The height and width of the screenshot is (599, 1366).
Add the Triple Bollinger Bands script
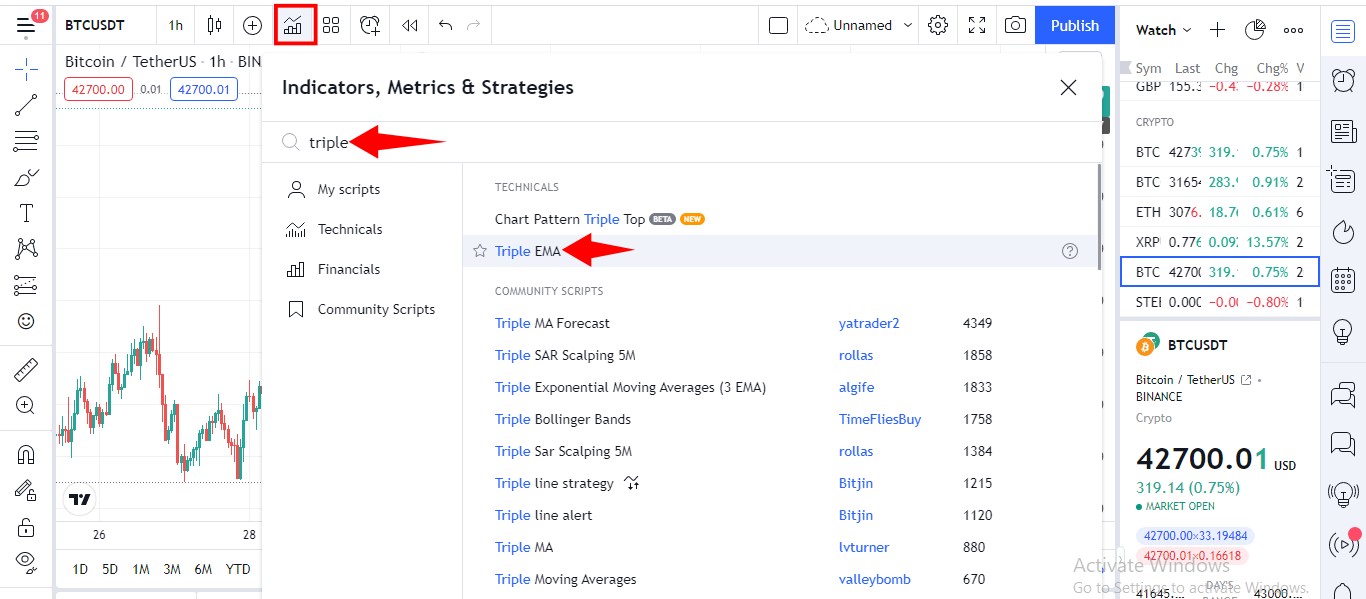pyautogui.click(x=563, y=419)
